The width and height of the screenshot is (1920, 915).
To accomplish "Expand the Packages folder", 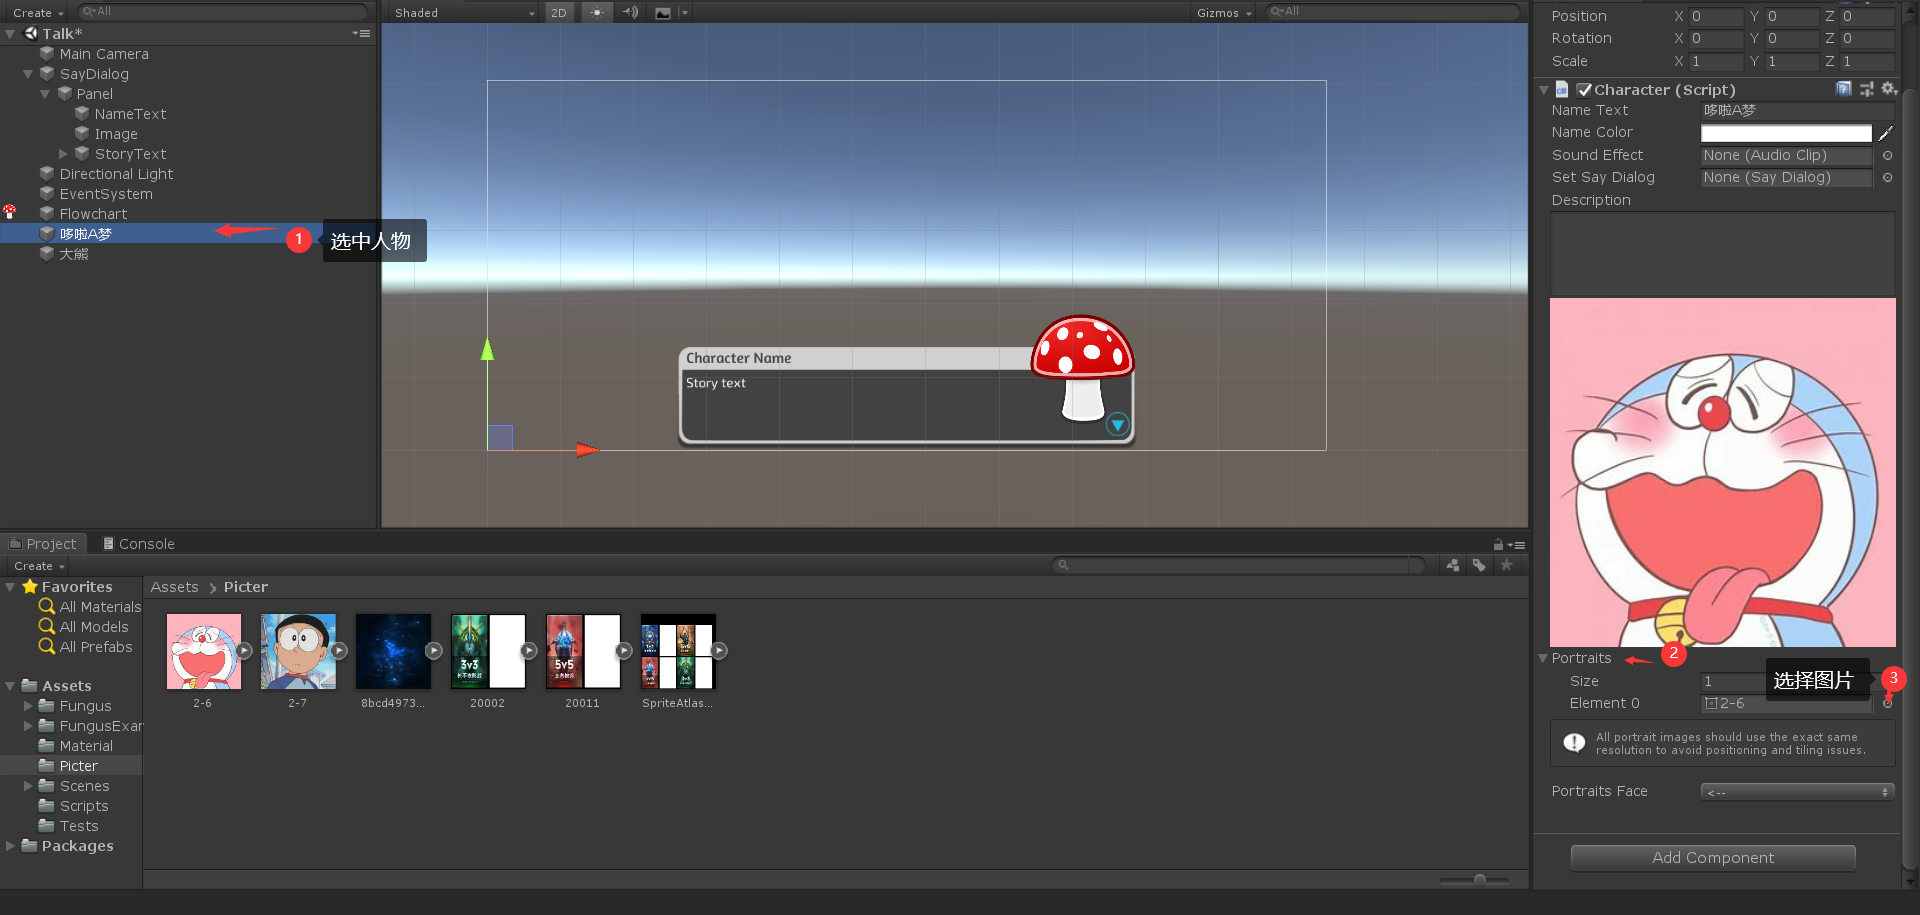I will click(x=10, y=846).
